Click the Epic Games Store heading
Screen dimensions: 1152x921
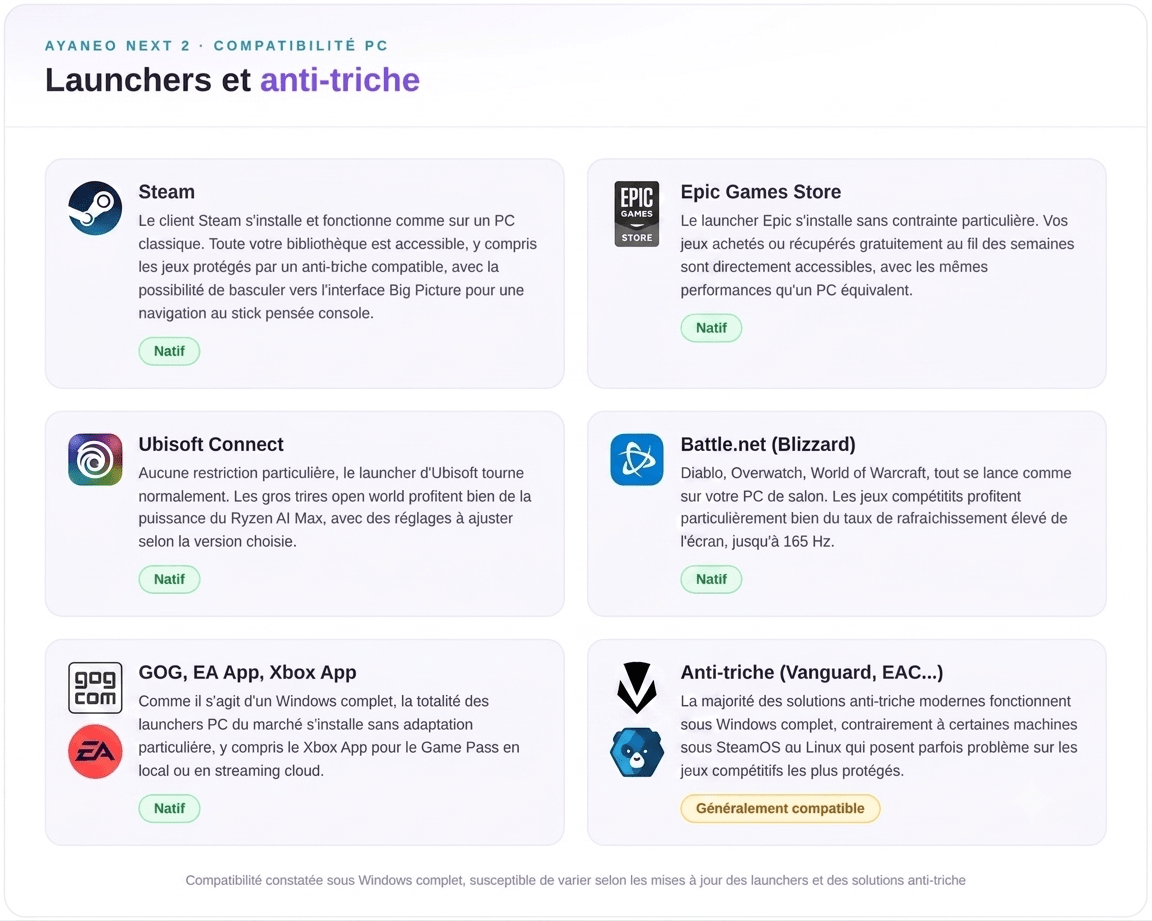coord(760,192)
